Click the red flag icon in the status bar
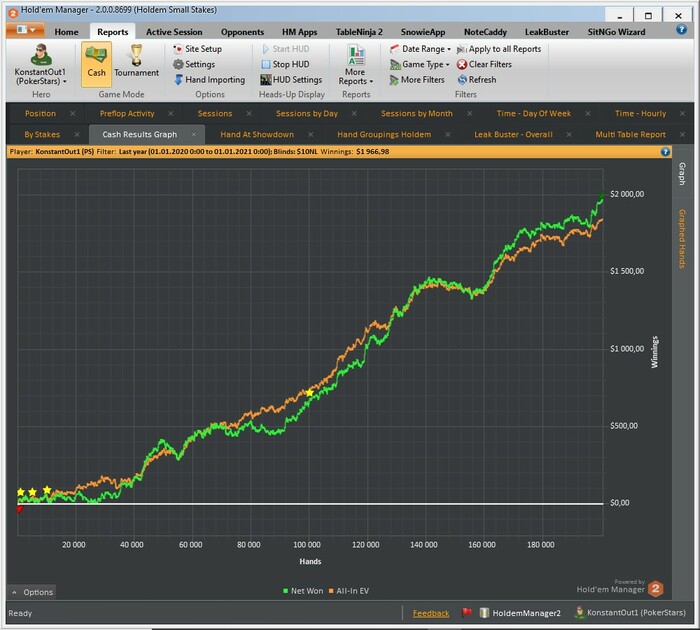Viewport: 700px width, 630px height. point(467,612)
